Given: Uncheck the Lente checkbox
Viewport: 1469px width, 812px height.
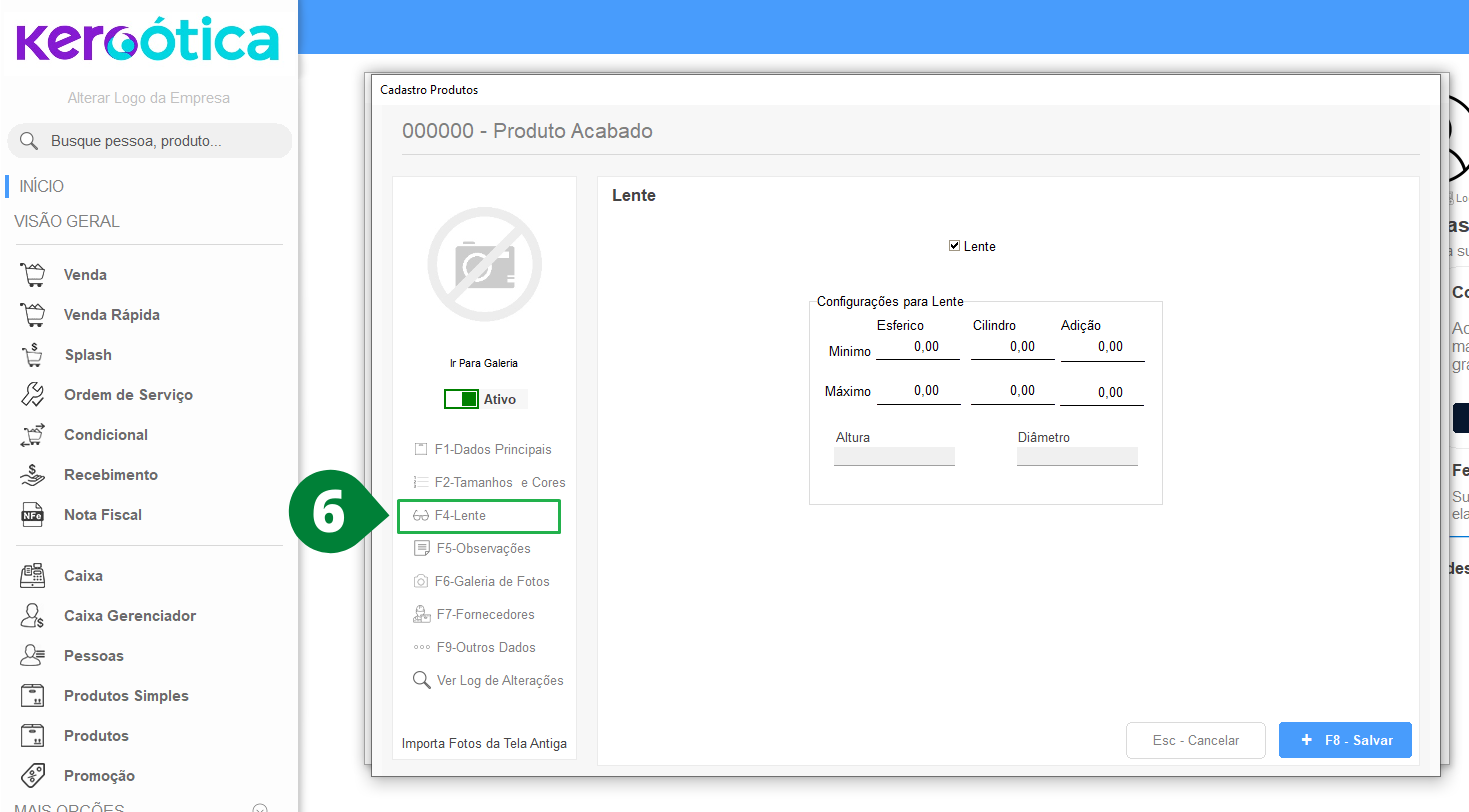Looking at the screenshot, I should coord(955,246).
